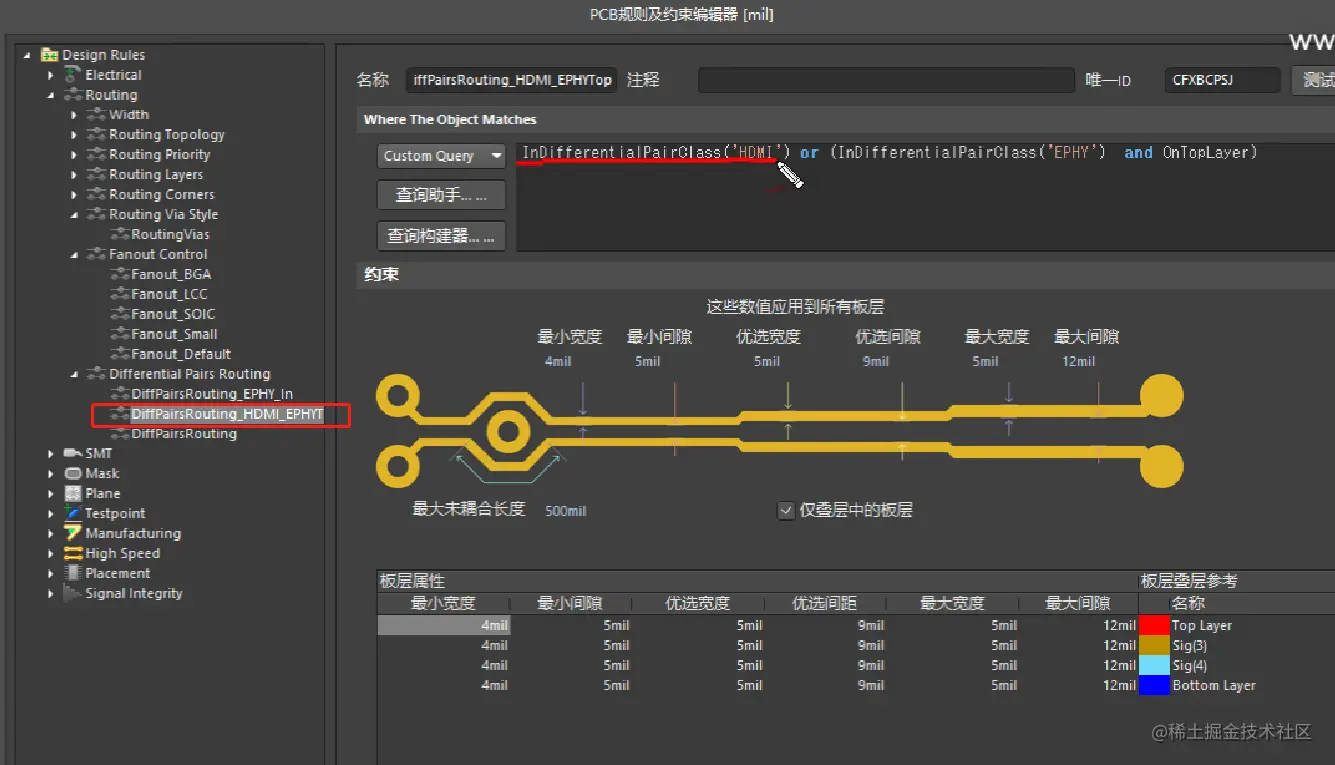Collapse the Fanout Control node

(x=74, y=255)
